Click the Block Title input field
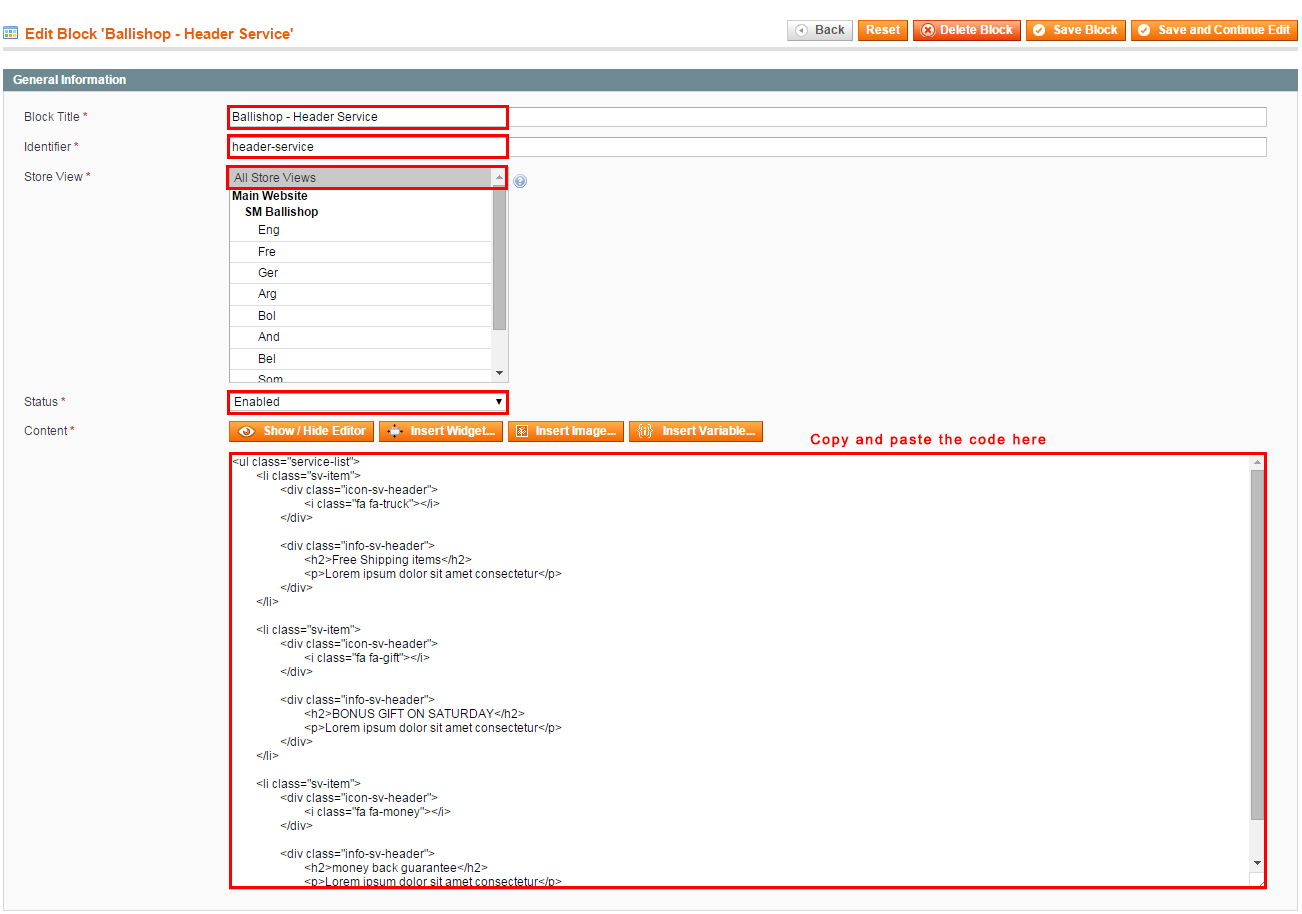This screenshot has width=1302, height=914. pos(747,117)
